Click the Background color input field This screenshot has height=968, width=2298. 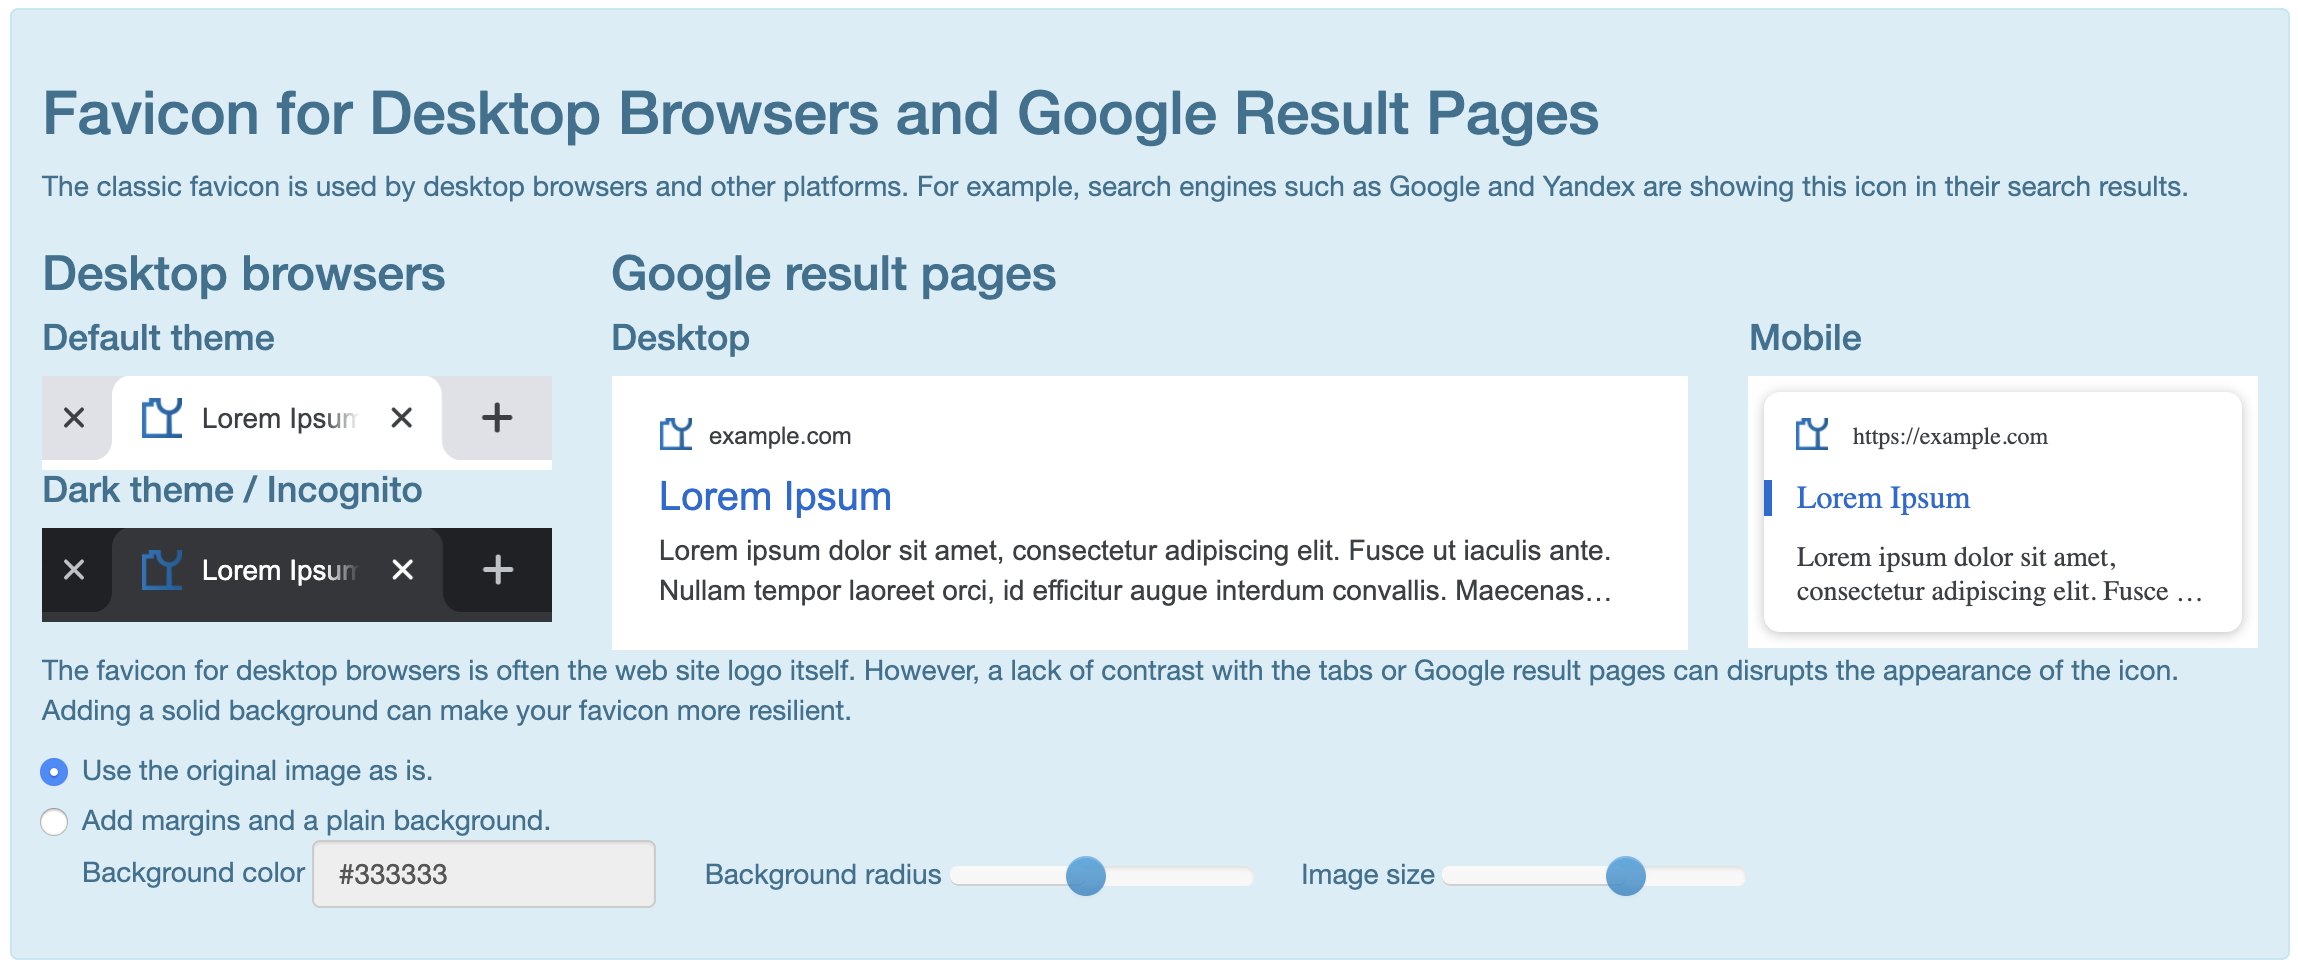pos(484,874)
